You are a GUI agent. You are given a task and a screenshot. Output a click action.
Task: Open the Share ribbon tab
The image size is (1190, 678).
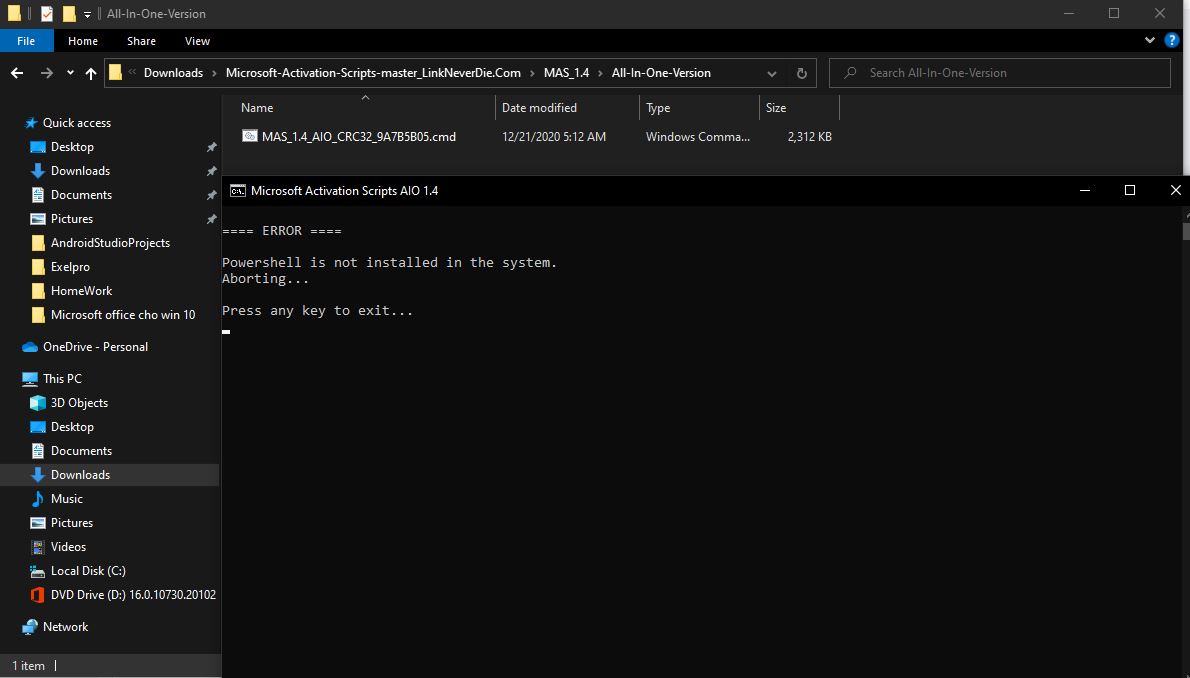click(141, 41)
